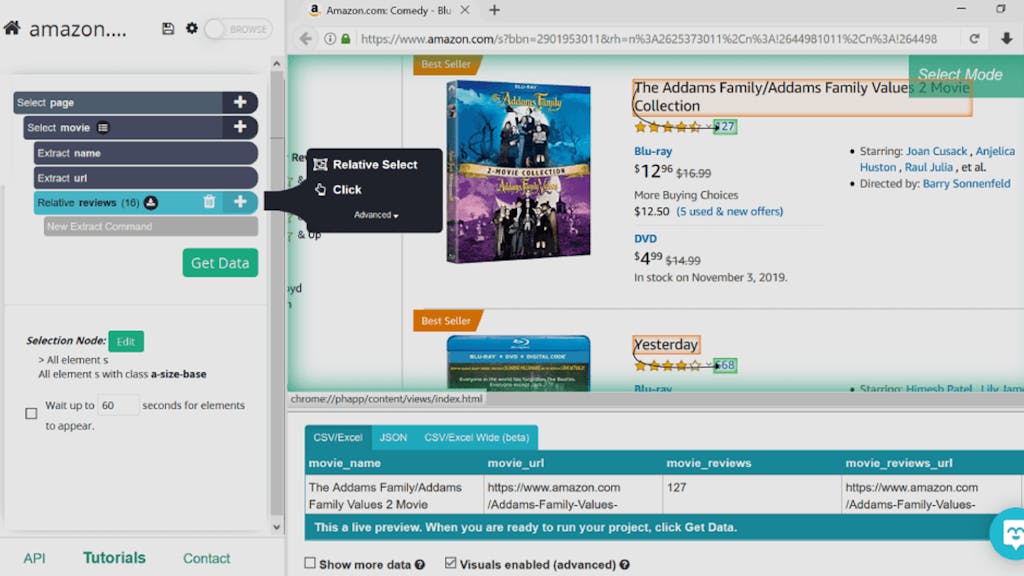Click the list icon beside Select movie

click(103, 127)
